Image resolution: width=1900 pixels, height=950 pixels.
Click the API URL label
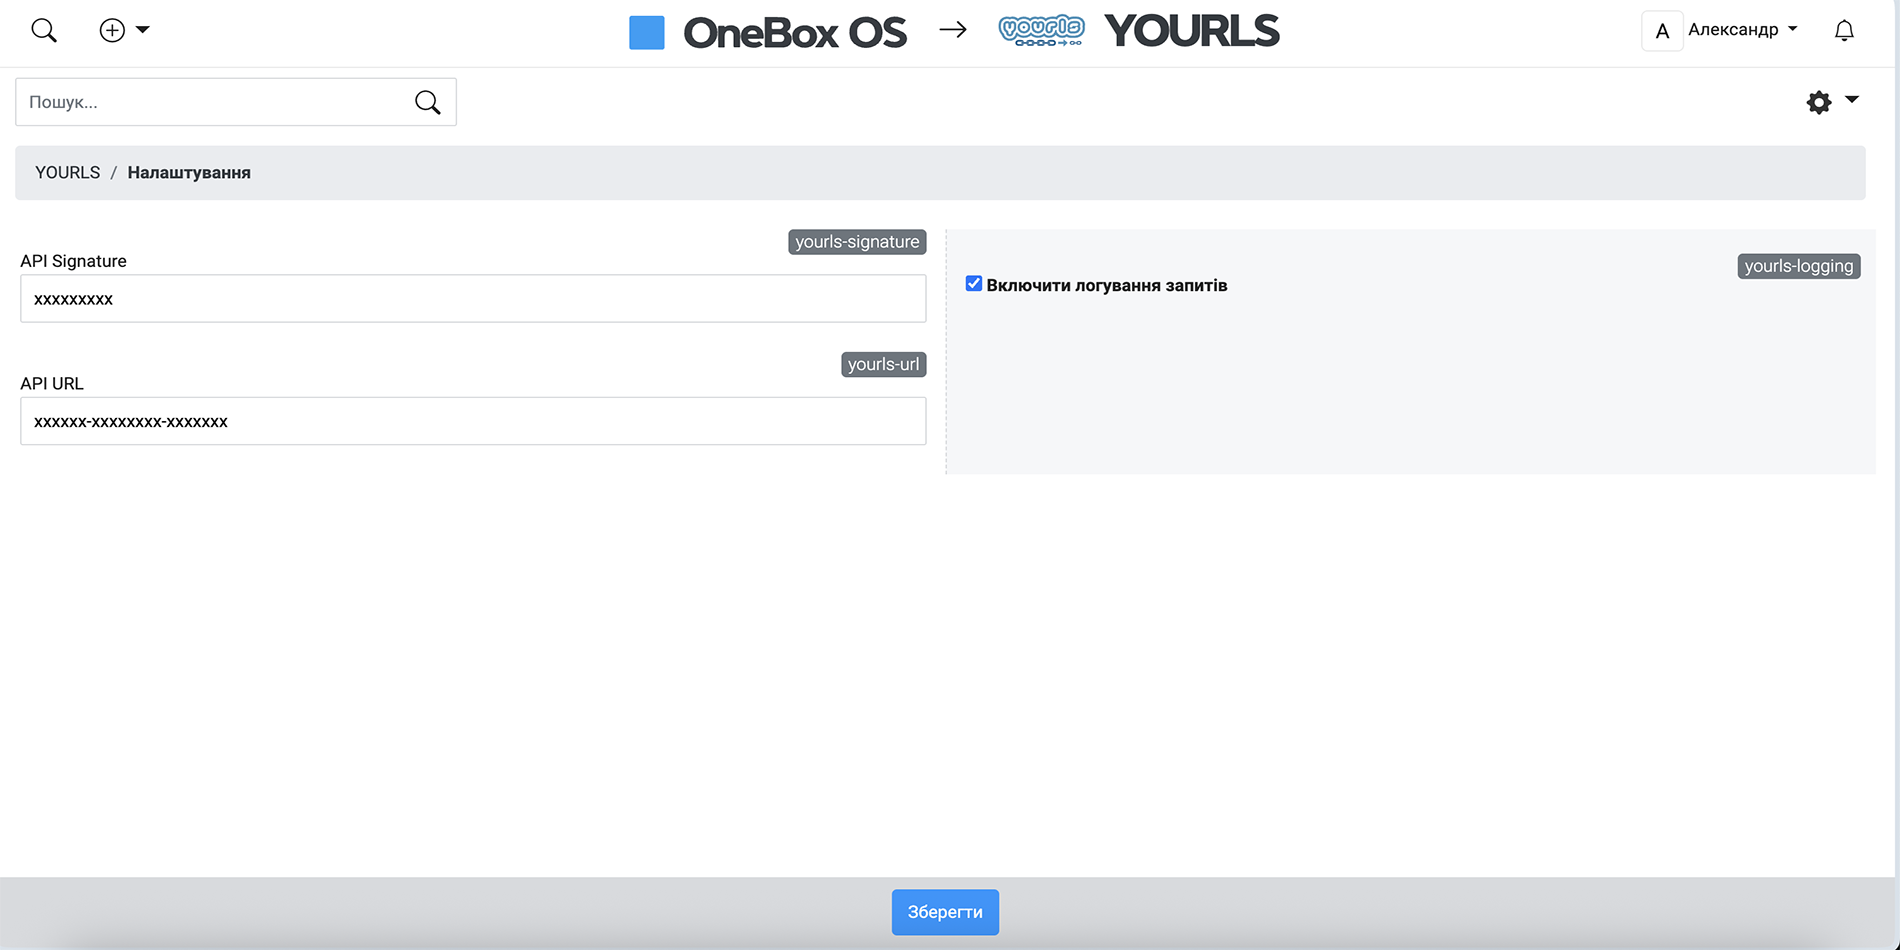[52, 383]
